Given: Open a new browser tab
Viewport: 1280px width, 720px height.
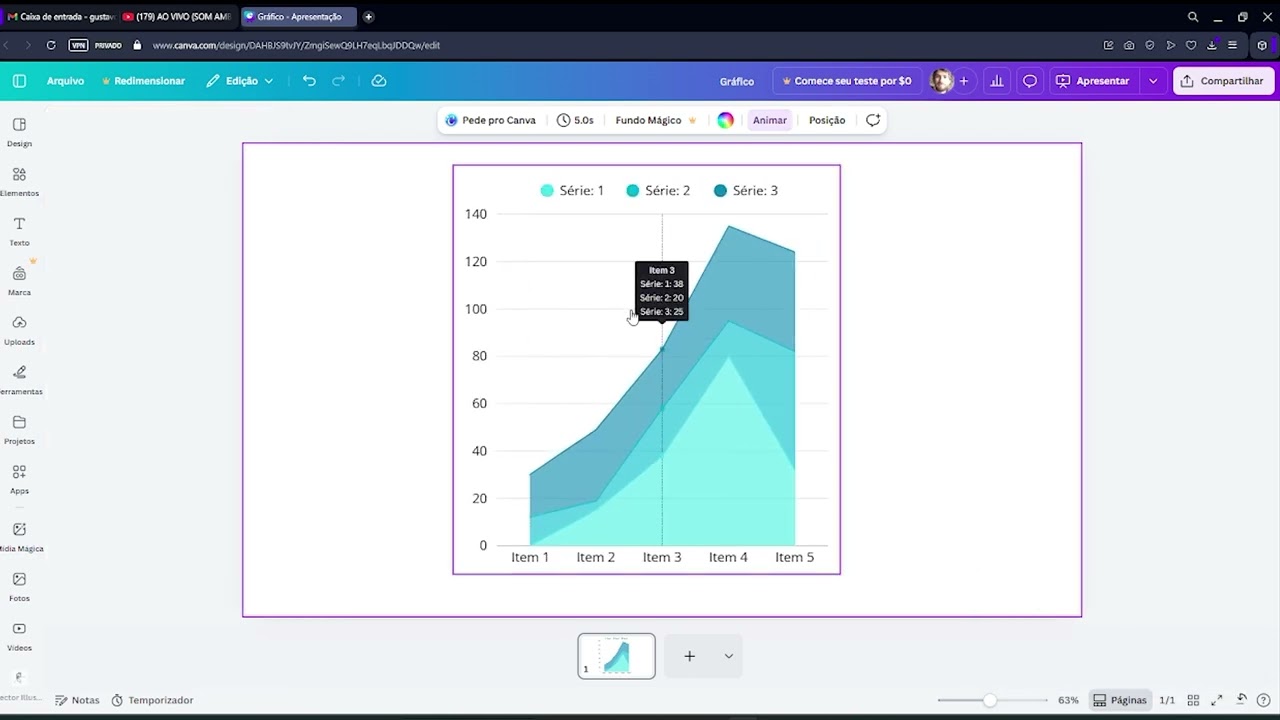Looking at the screenshot, I should click(368, 17).
